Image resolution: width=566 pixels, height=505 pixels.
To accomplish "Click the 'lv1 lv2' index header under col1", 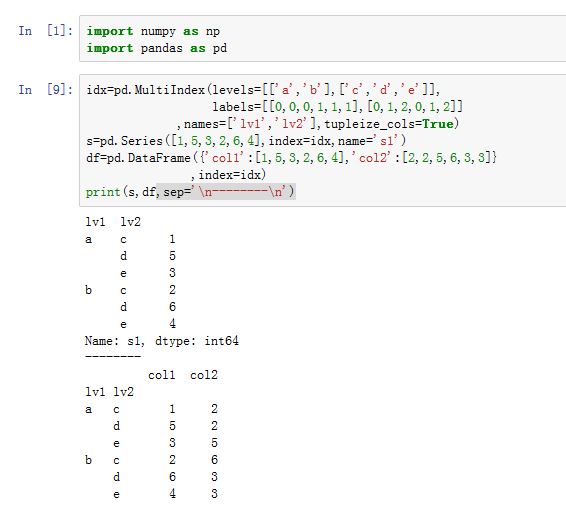I will click(x=109, y=392).
